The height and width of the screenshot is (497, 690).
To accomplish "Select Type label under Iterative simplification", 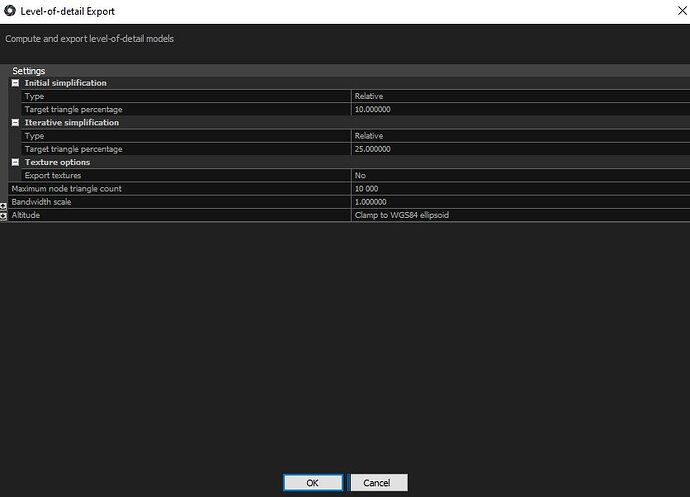I will pyautogui.click(x=34, y=136).
